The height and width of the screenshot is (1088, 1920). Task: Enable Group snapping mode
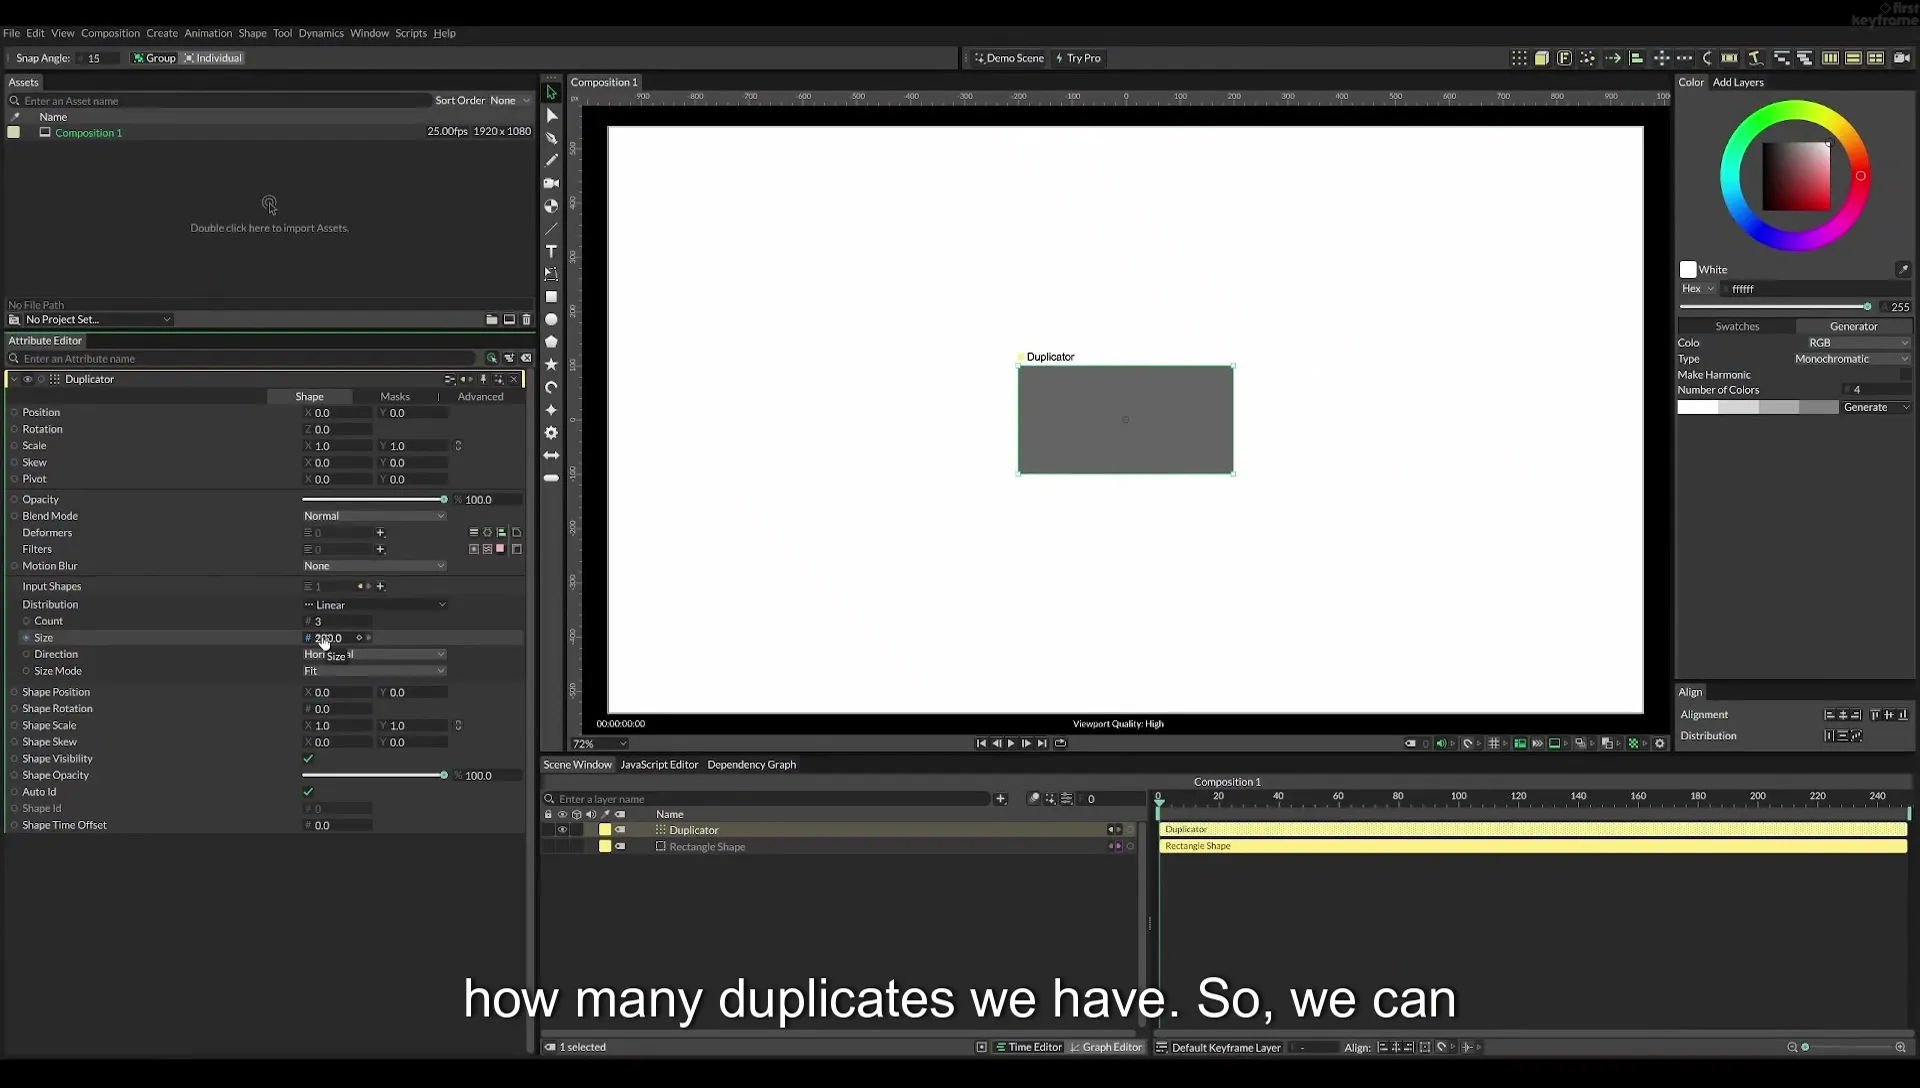click(x=154, y=58)
